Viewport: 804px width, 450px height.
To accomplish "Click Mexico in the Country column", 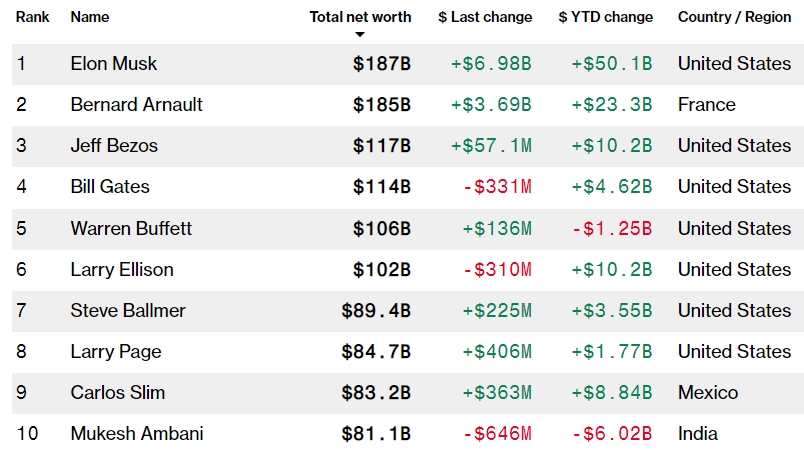I will (x=708, y=393).
